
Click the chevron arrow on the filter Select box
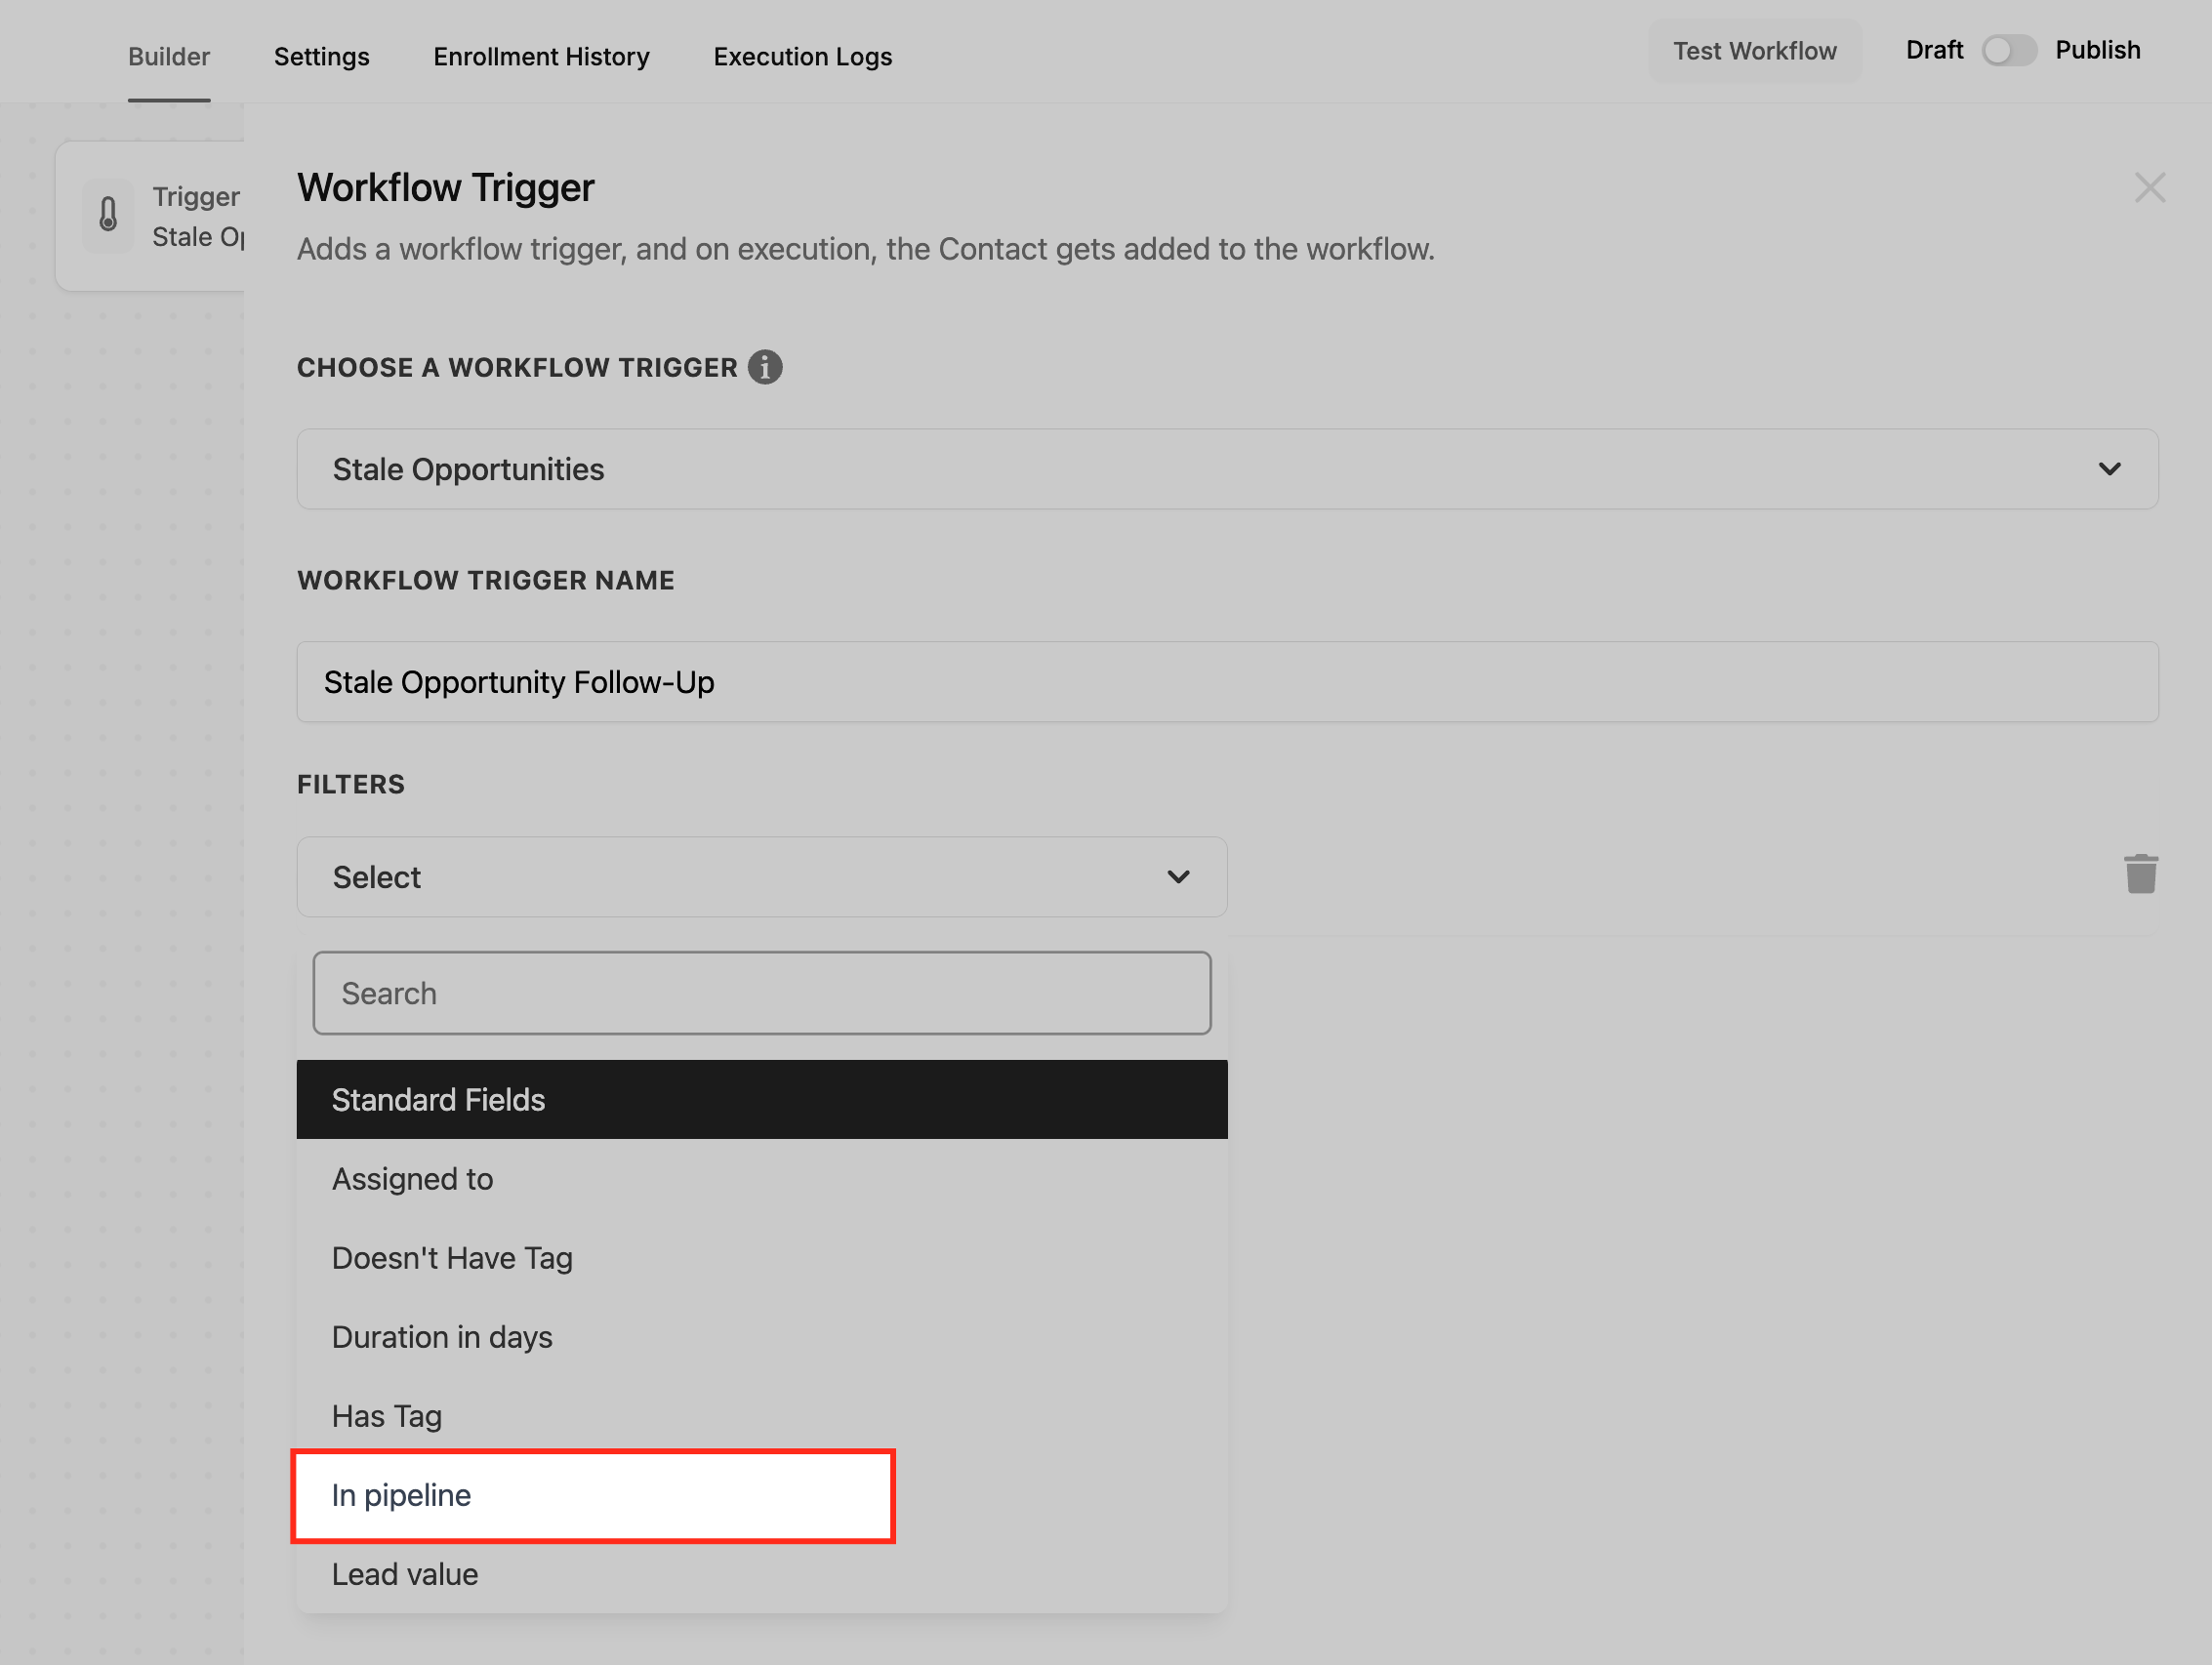pyautogui.click(x=1178, y=877)
